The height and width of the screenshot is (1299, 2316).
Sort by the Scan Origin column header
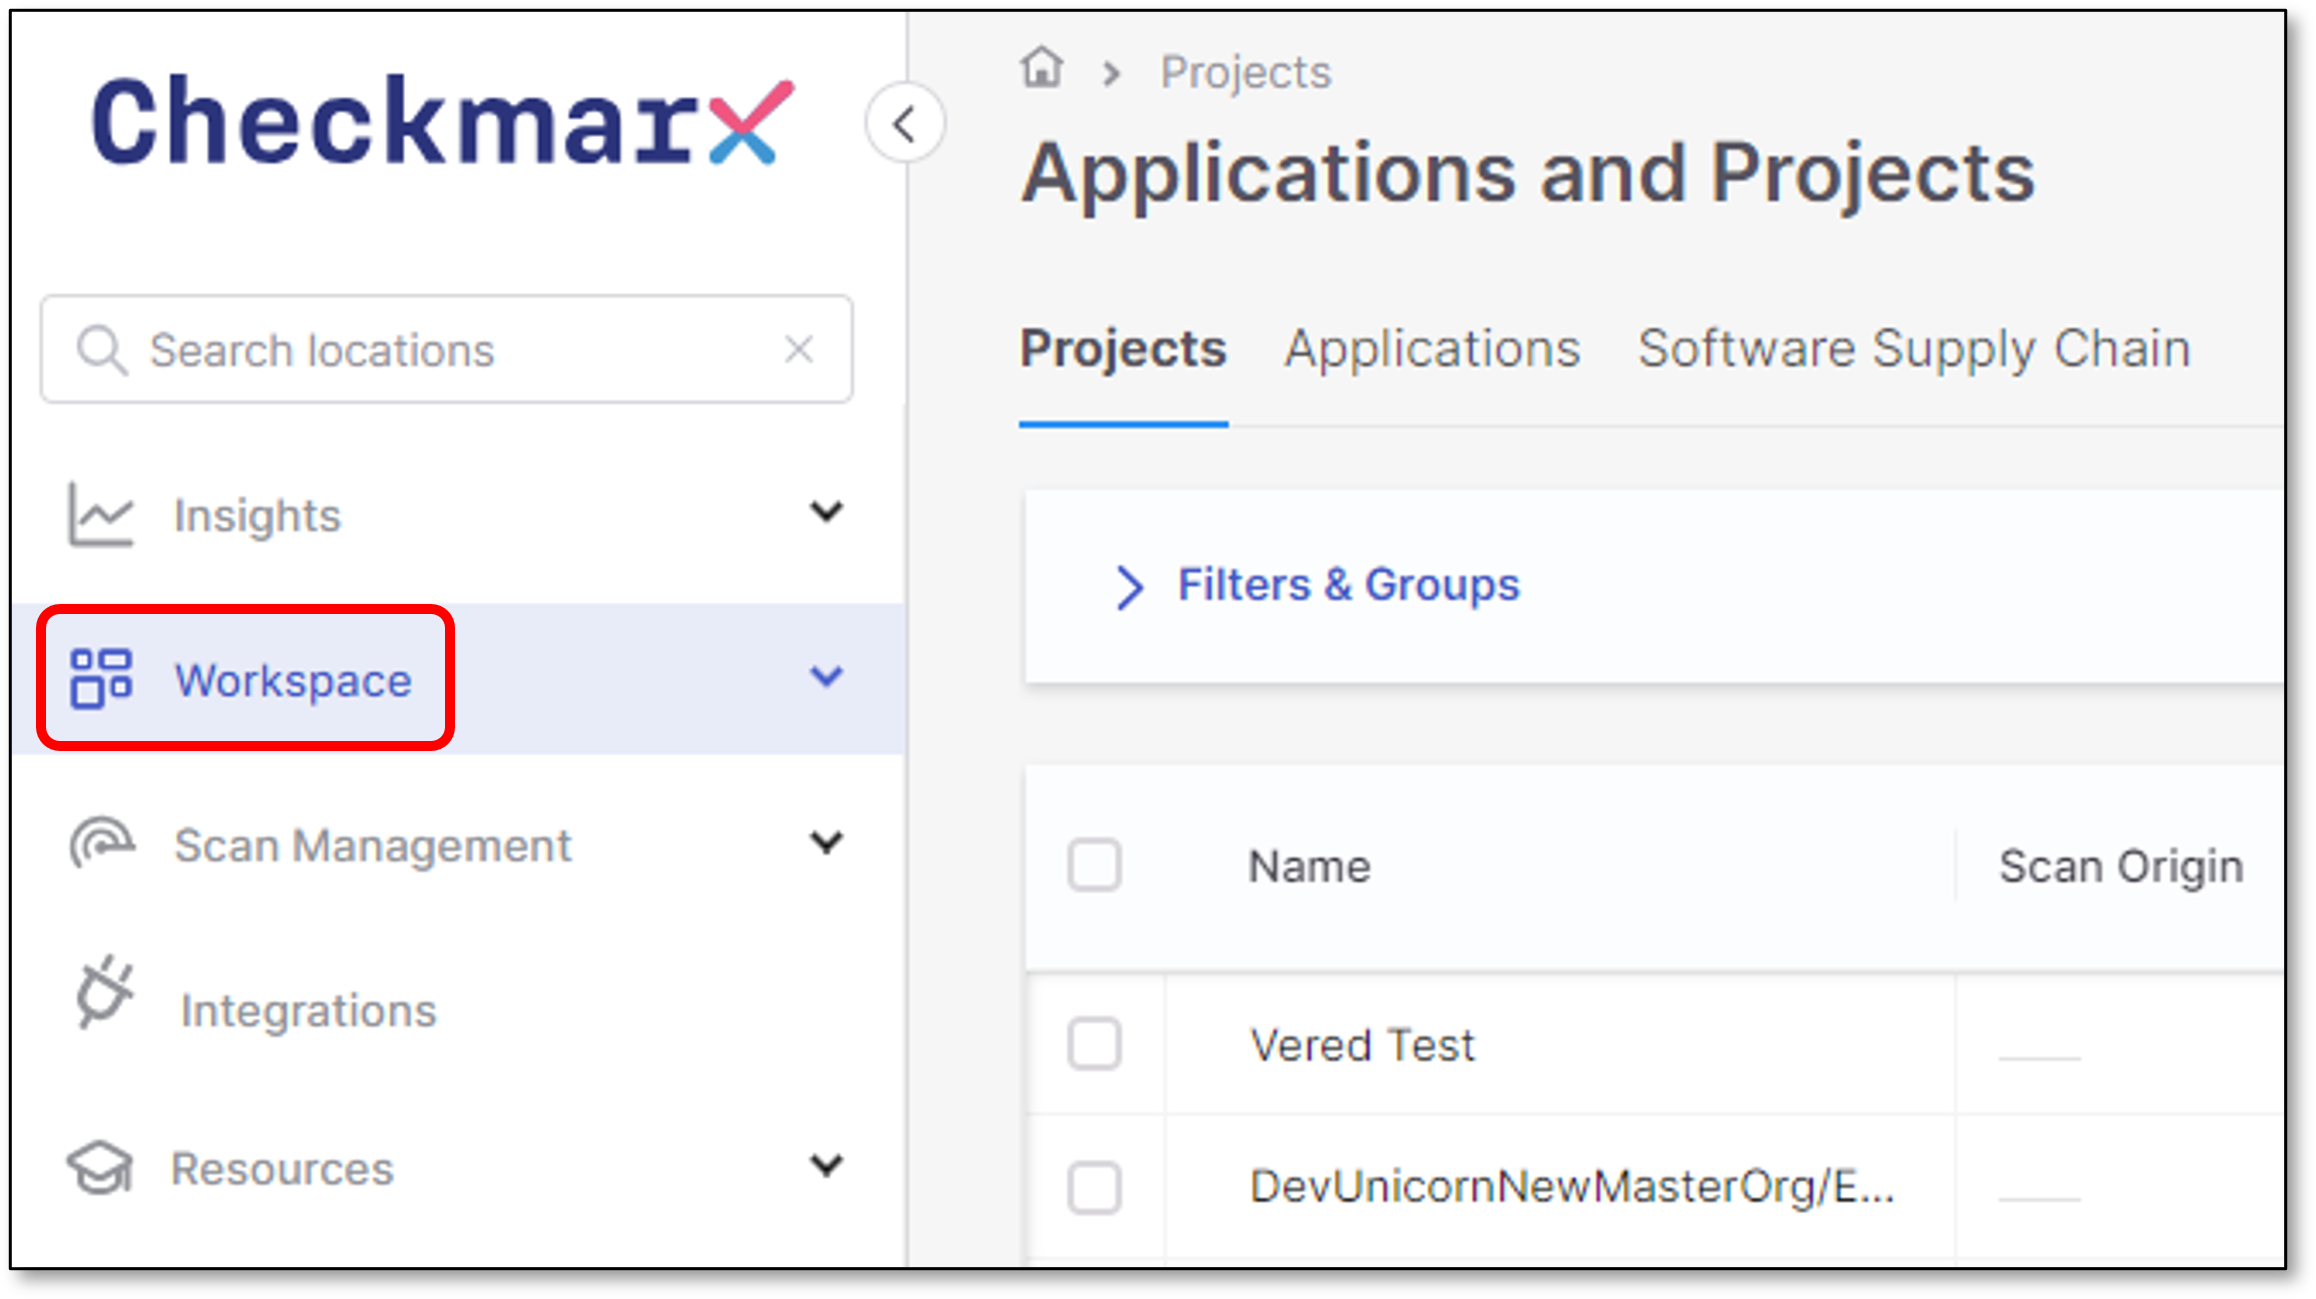pos(2121,866)
